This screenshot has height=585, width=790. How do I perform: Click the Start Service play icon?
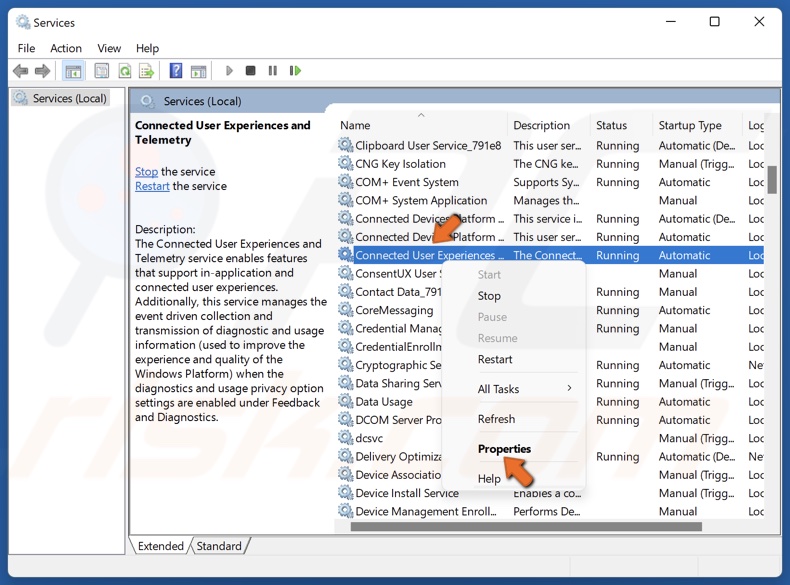coord(229,71)
